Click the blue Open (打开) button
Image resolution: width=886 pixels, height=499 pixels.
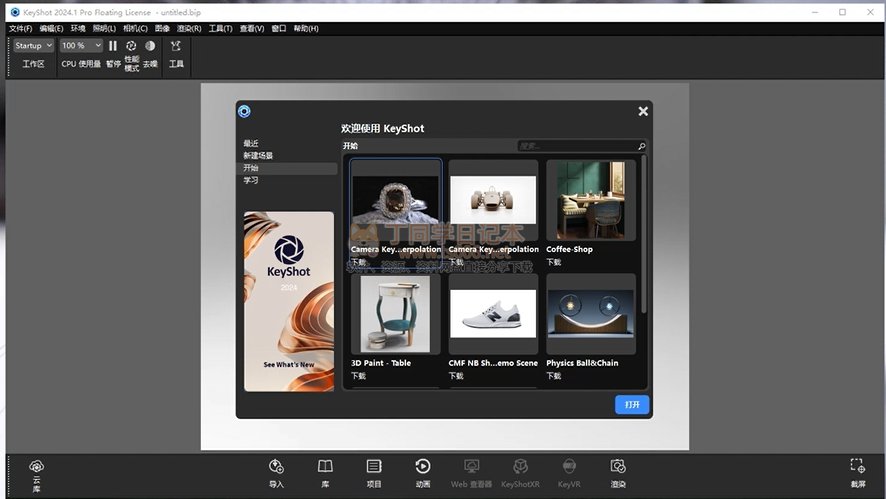click(632, 405)
